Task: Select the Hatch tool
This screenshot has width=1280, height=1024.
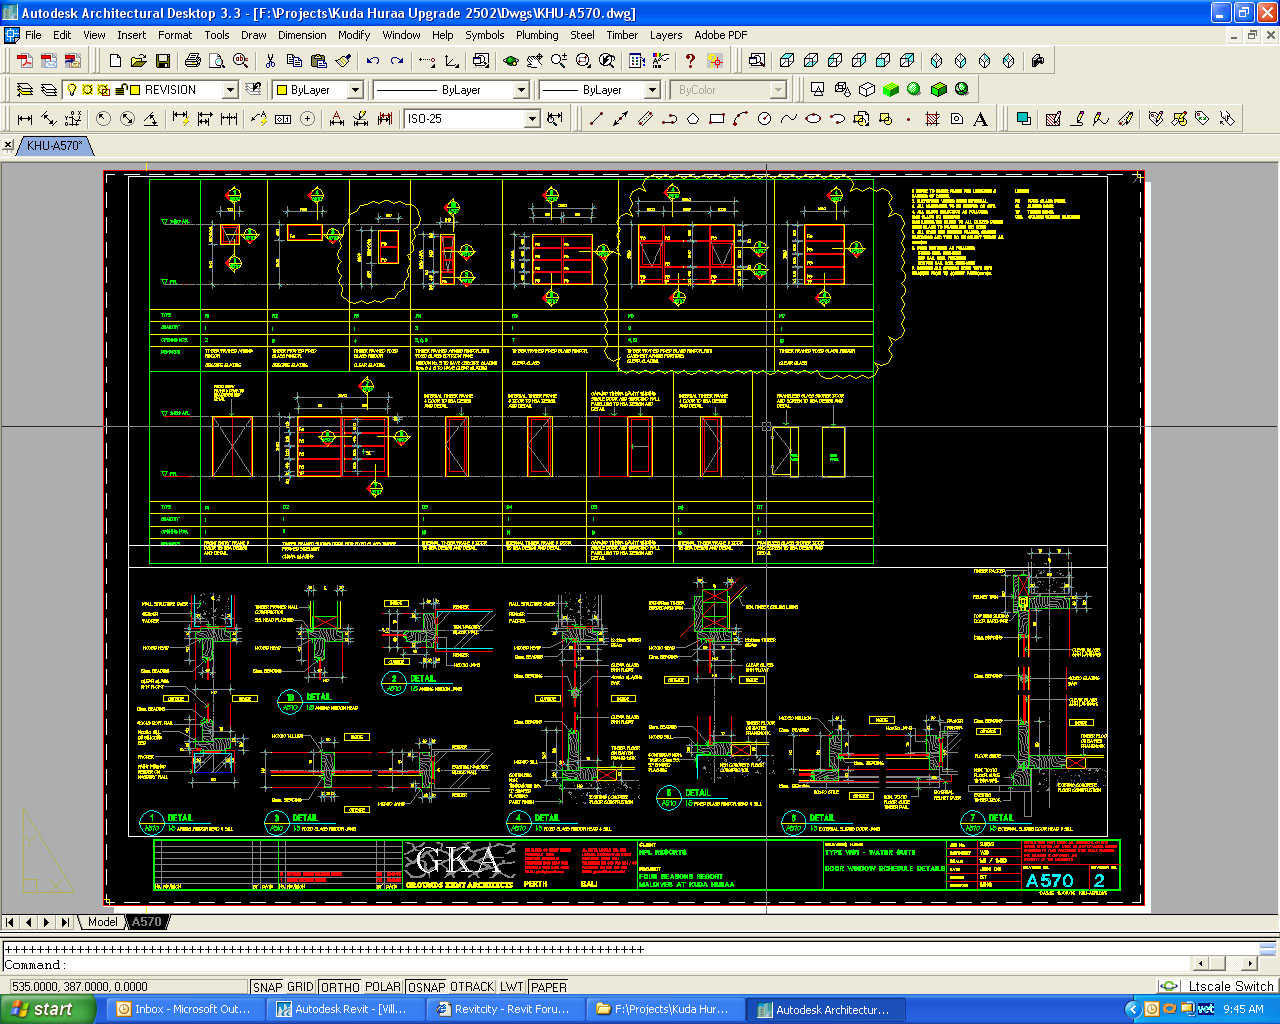Action: (932, 119)
